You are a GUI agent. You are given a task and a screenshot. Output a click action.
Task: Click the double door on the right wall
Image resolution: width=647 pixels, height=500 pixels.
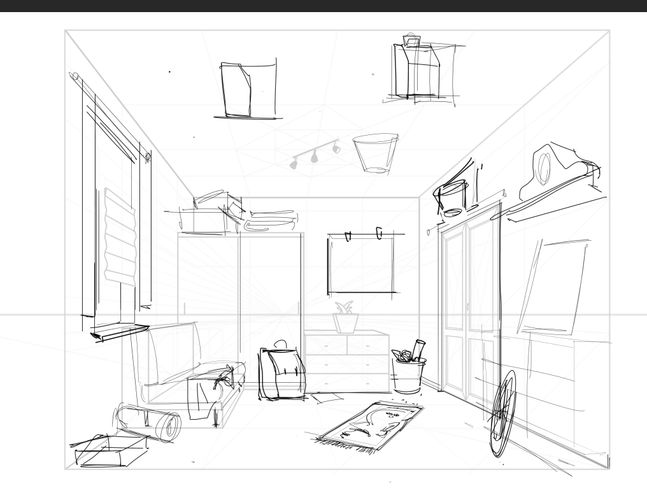pyautogui.click(x=470, y=305)
